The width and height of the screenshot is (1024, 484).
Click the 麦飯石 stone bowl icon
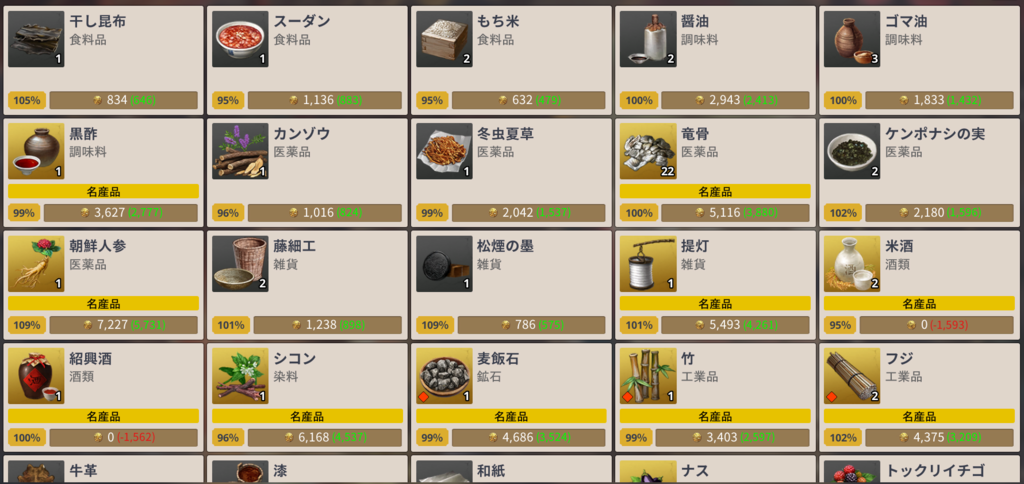(444, 376)
